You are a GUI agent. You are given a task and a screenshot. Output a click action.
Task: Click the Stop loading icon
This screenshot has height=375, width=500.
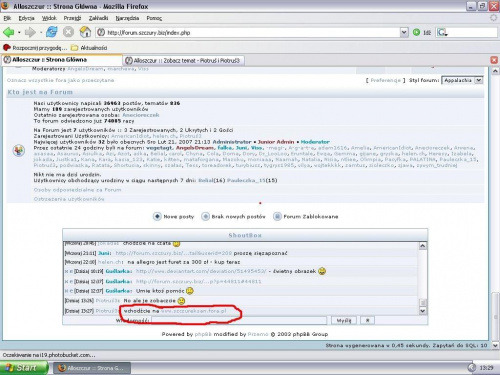[68, 32]
